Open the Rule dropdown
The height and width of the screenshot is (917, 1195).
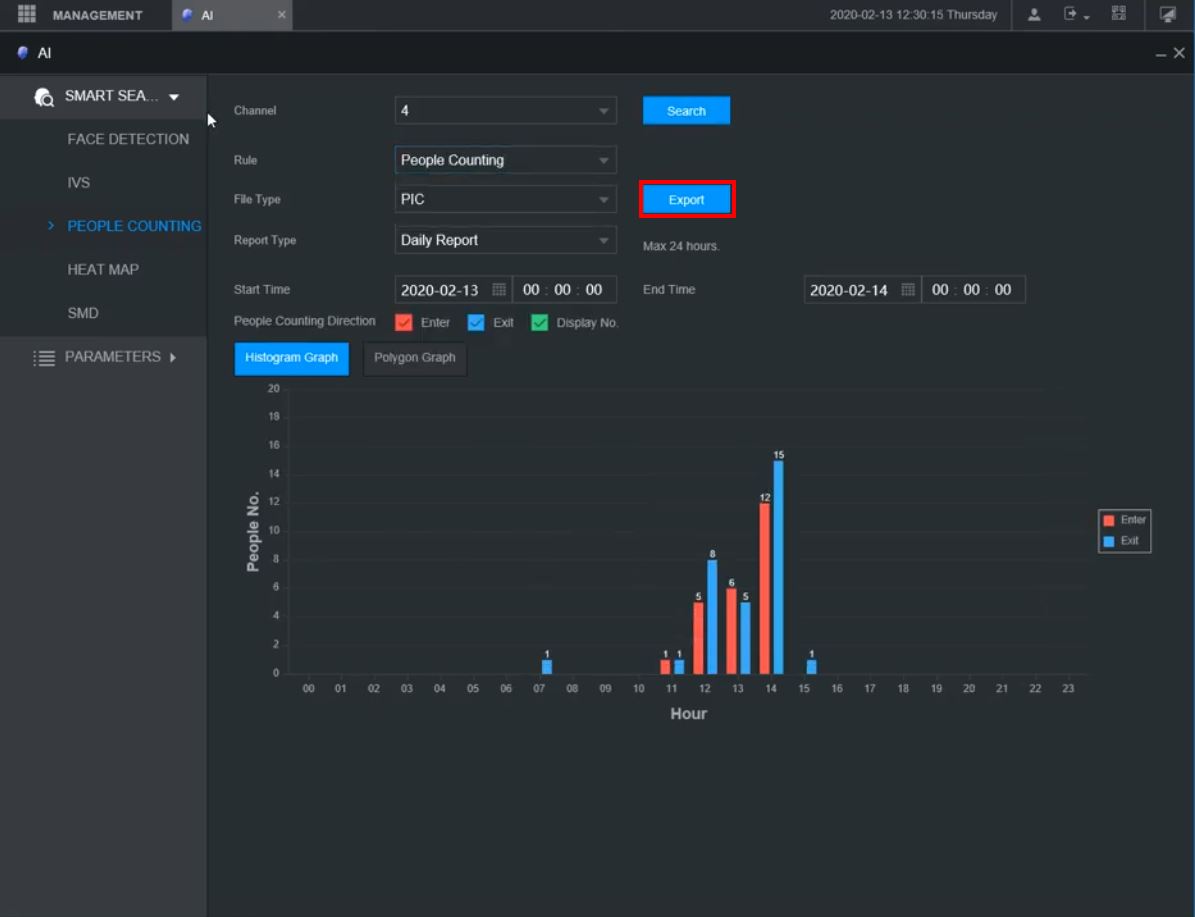(505, 160)
